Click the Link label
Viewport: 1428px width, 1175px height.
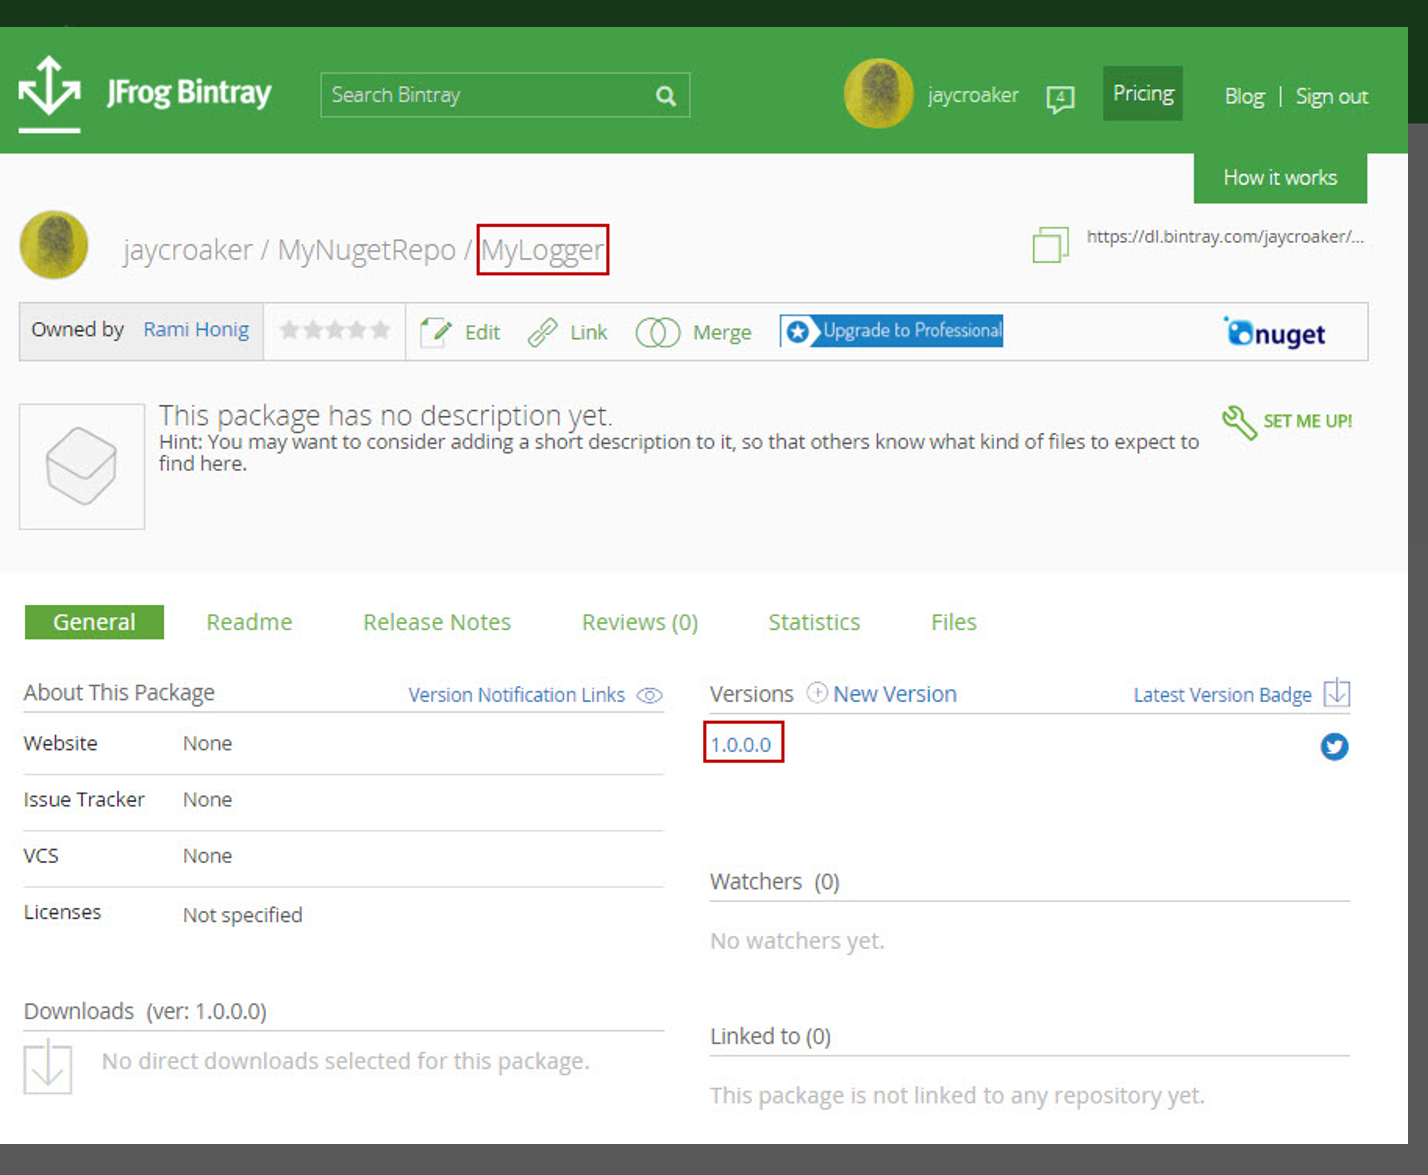(588, 332)
